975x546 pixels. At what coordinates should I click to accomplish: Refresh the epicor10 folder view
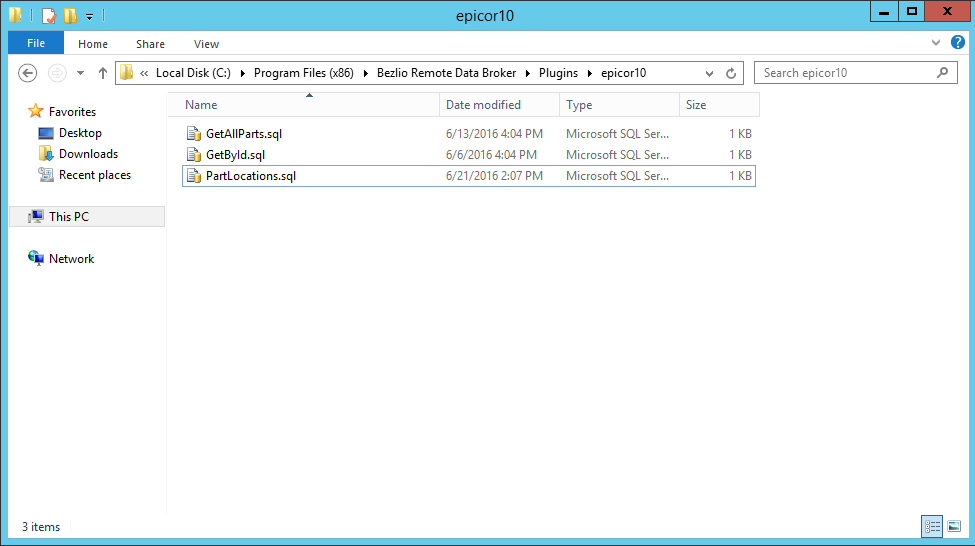click(731, 73)
